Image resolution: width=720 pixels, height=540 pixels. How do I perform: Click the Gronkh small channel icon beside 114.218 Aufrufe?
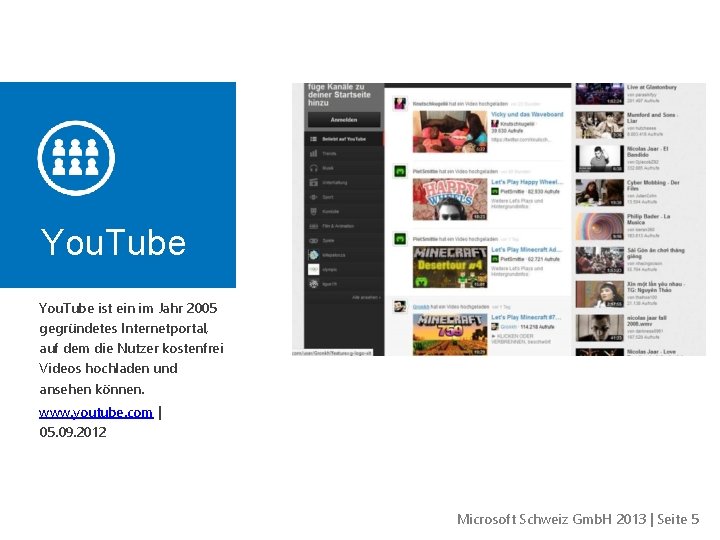[x=495, y=327]
